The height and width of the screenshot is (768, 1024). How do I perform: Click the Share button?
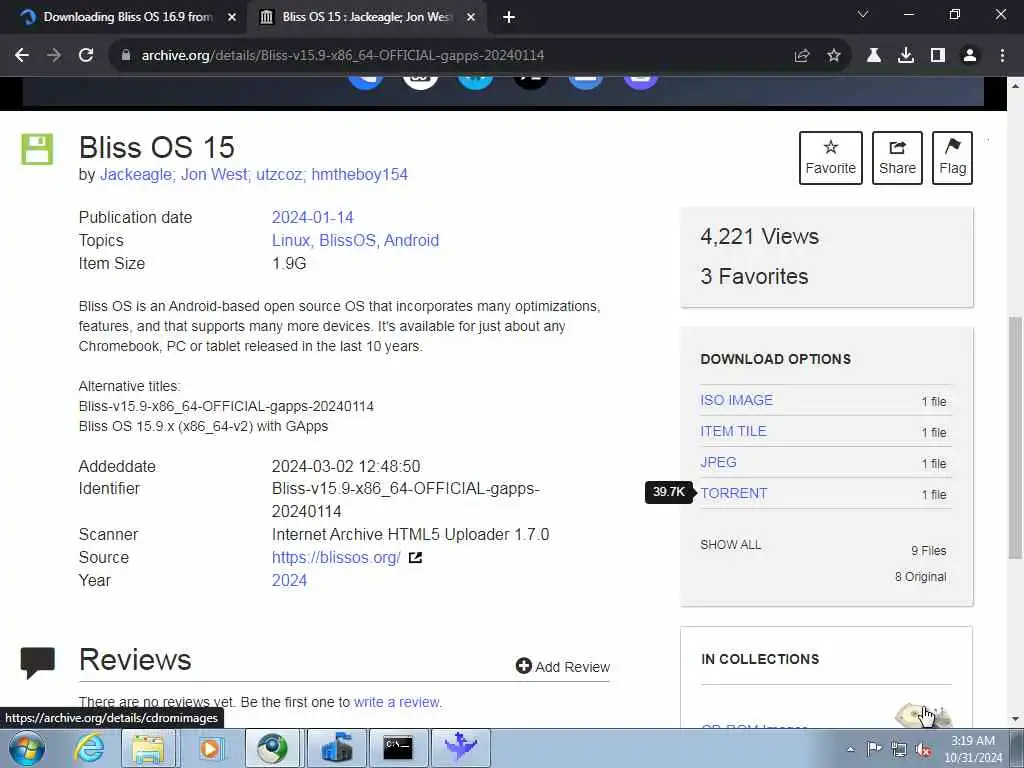tap(897, 158)
